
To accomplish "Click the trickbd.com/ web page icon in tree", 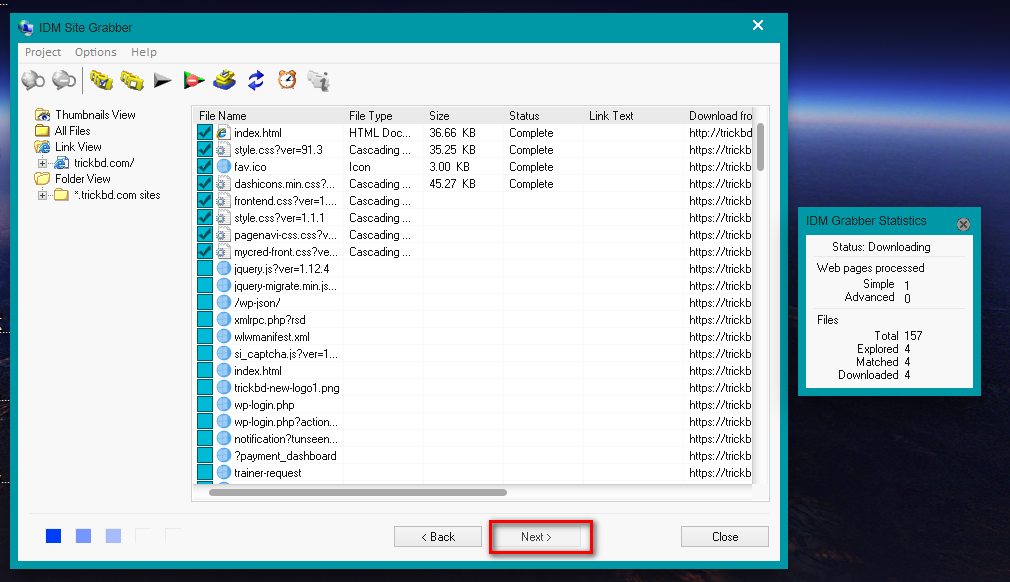I will (x=62, y=163).
